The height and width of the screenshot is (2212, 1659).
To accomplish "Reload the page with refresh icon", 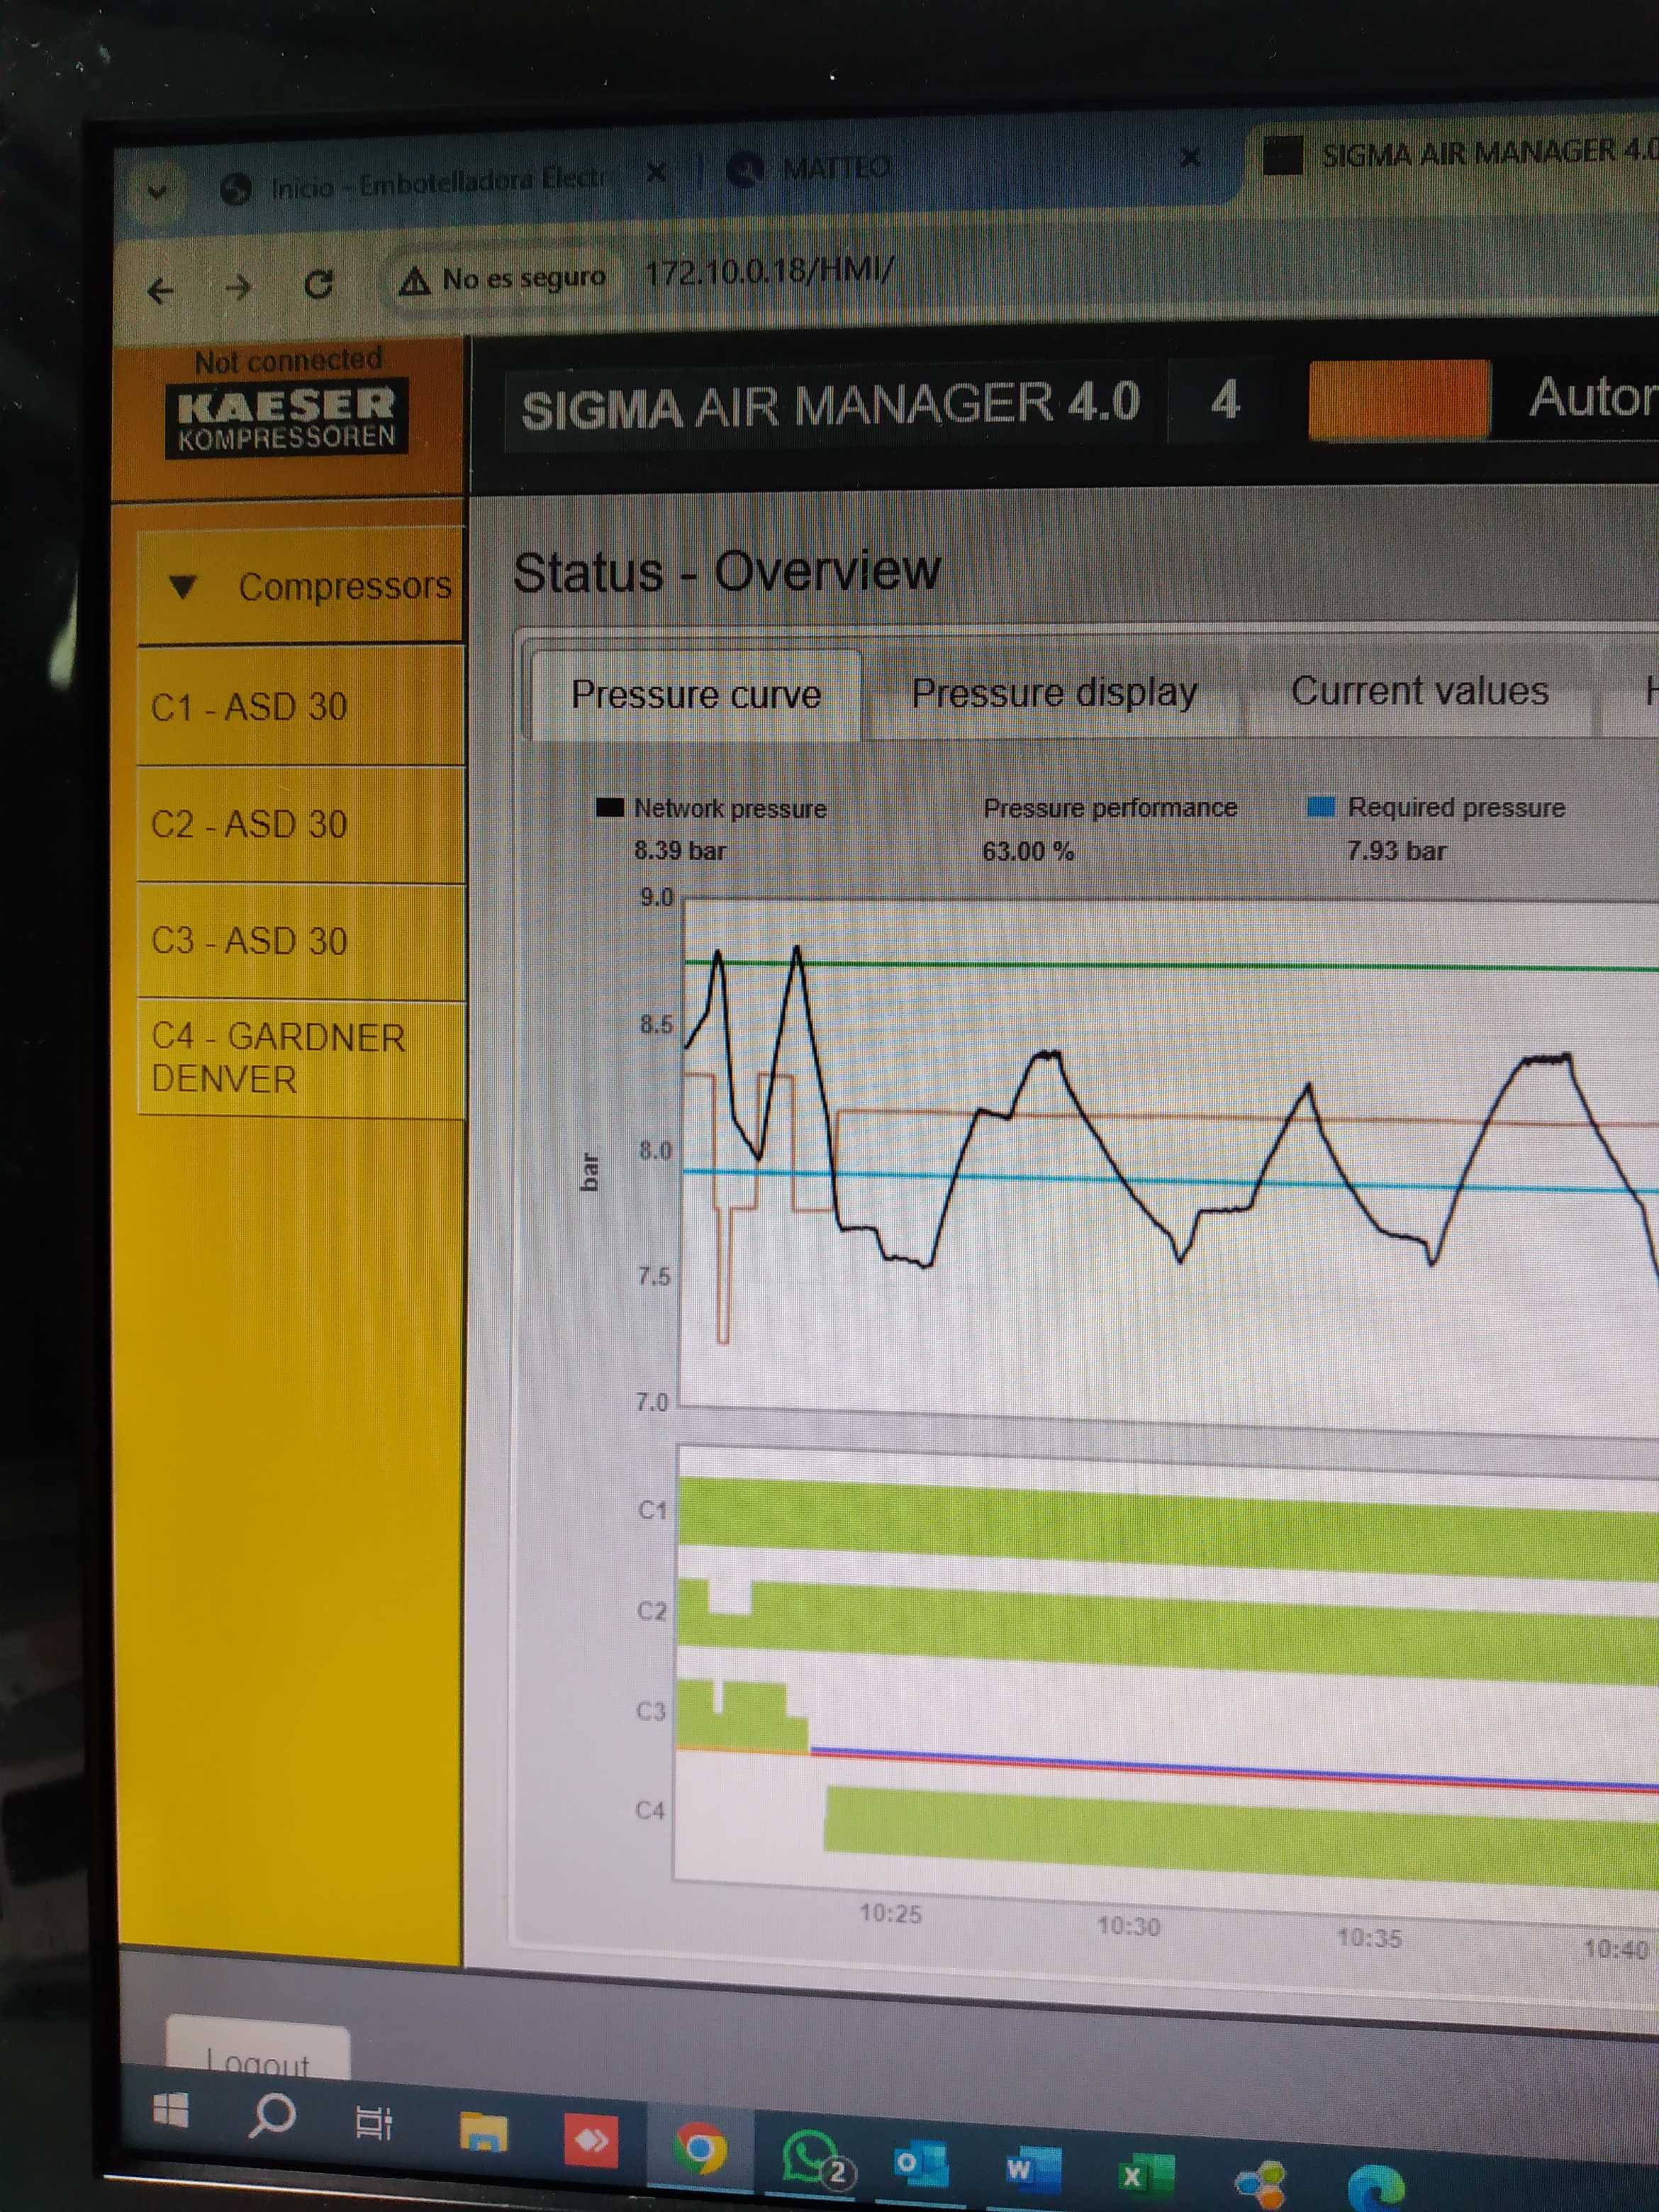I will (x=319, y=284).
